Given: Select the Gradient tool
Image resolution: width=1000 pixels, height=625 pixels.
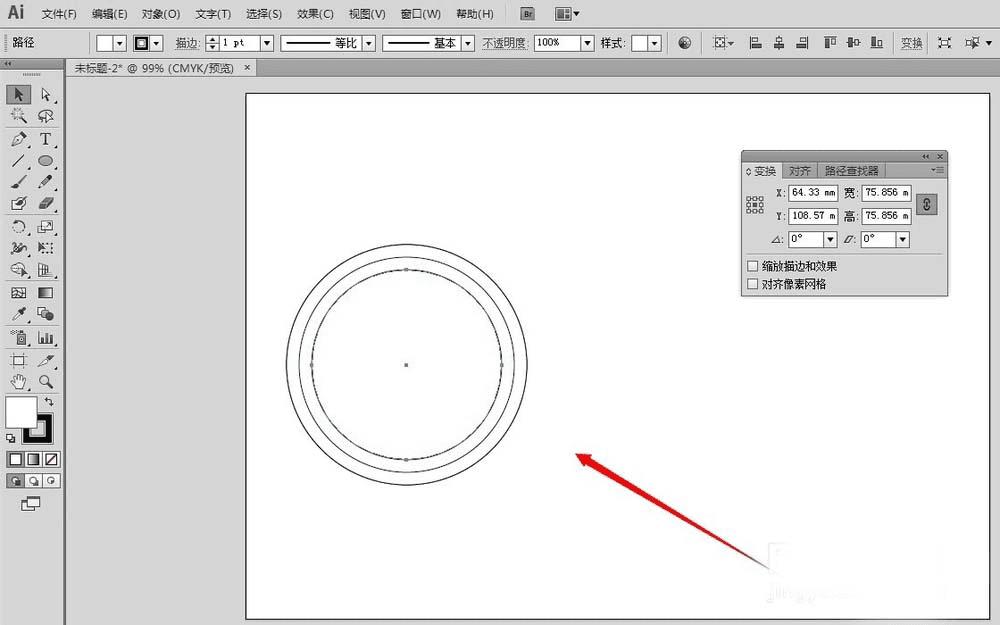Looking at the screenshot, I should point(45,293).
